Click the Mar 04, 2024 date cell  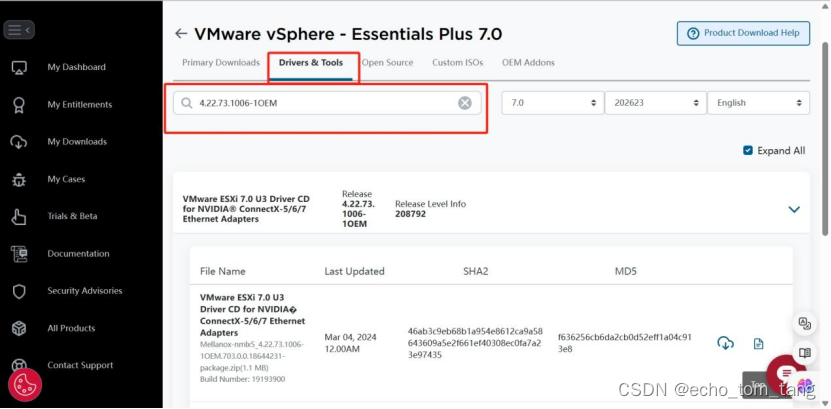(351, 343)
